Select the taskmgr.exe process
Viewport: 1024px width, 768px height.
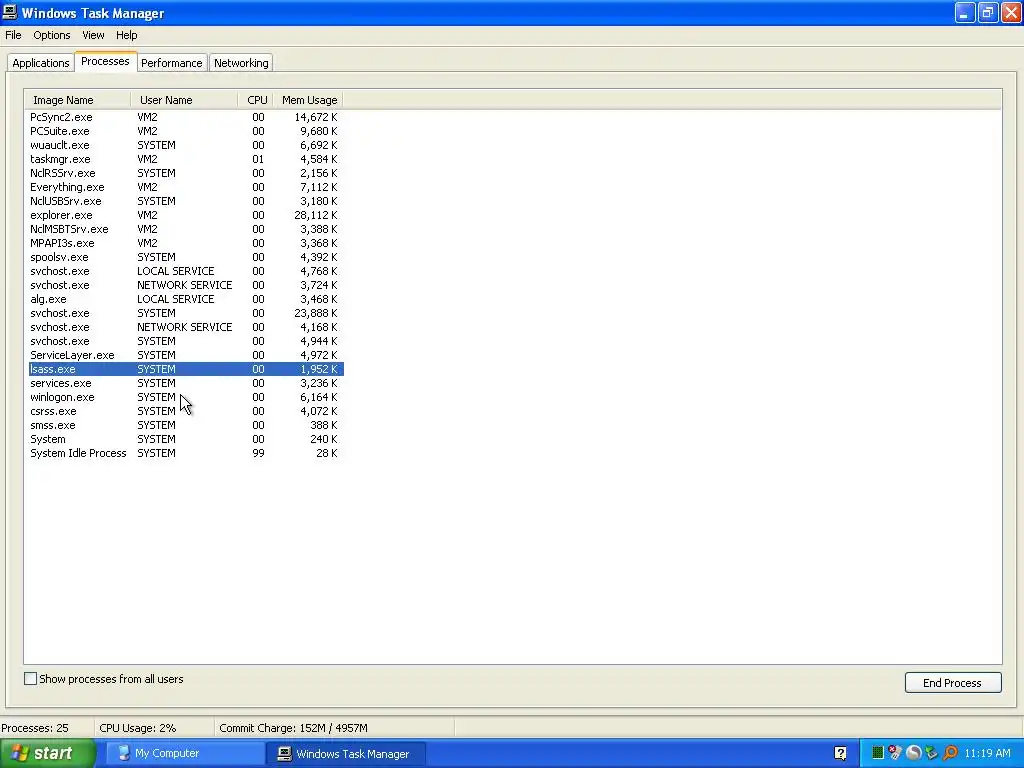(186, 159)
